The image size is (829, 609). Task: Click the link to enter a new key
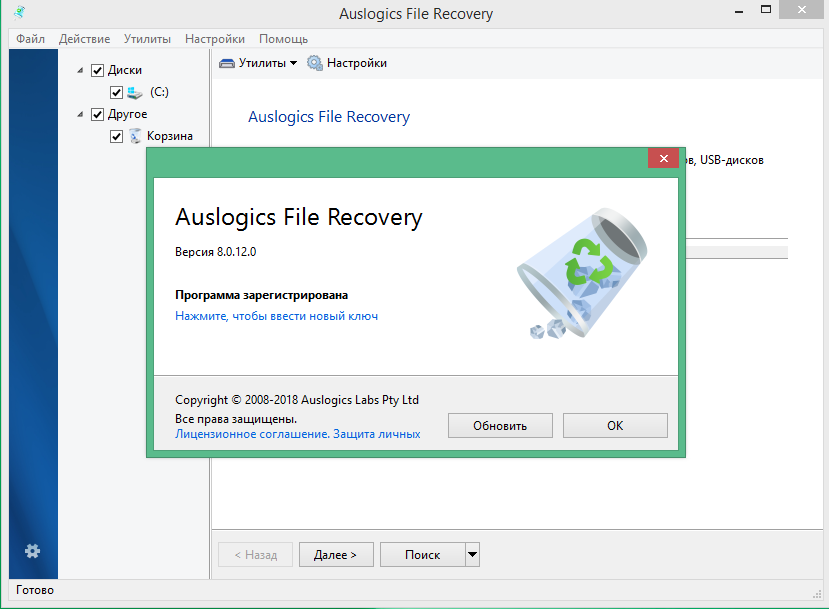(277, 315)
